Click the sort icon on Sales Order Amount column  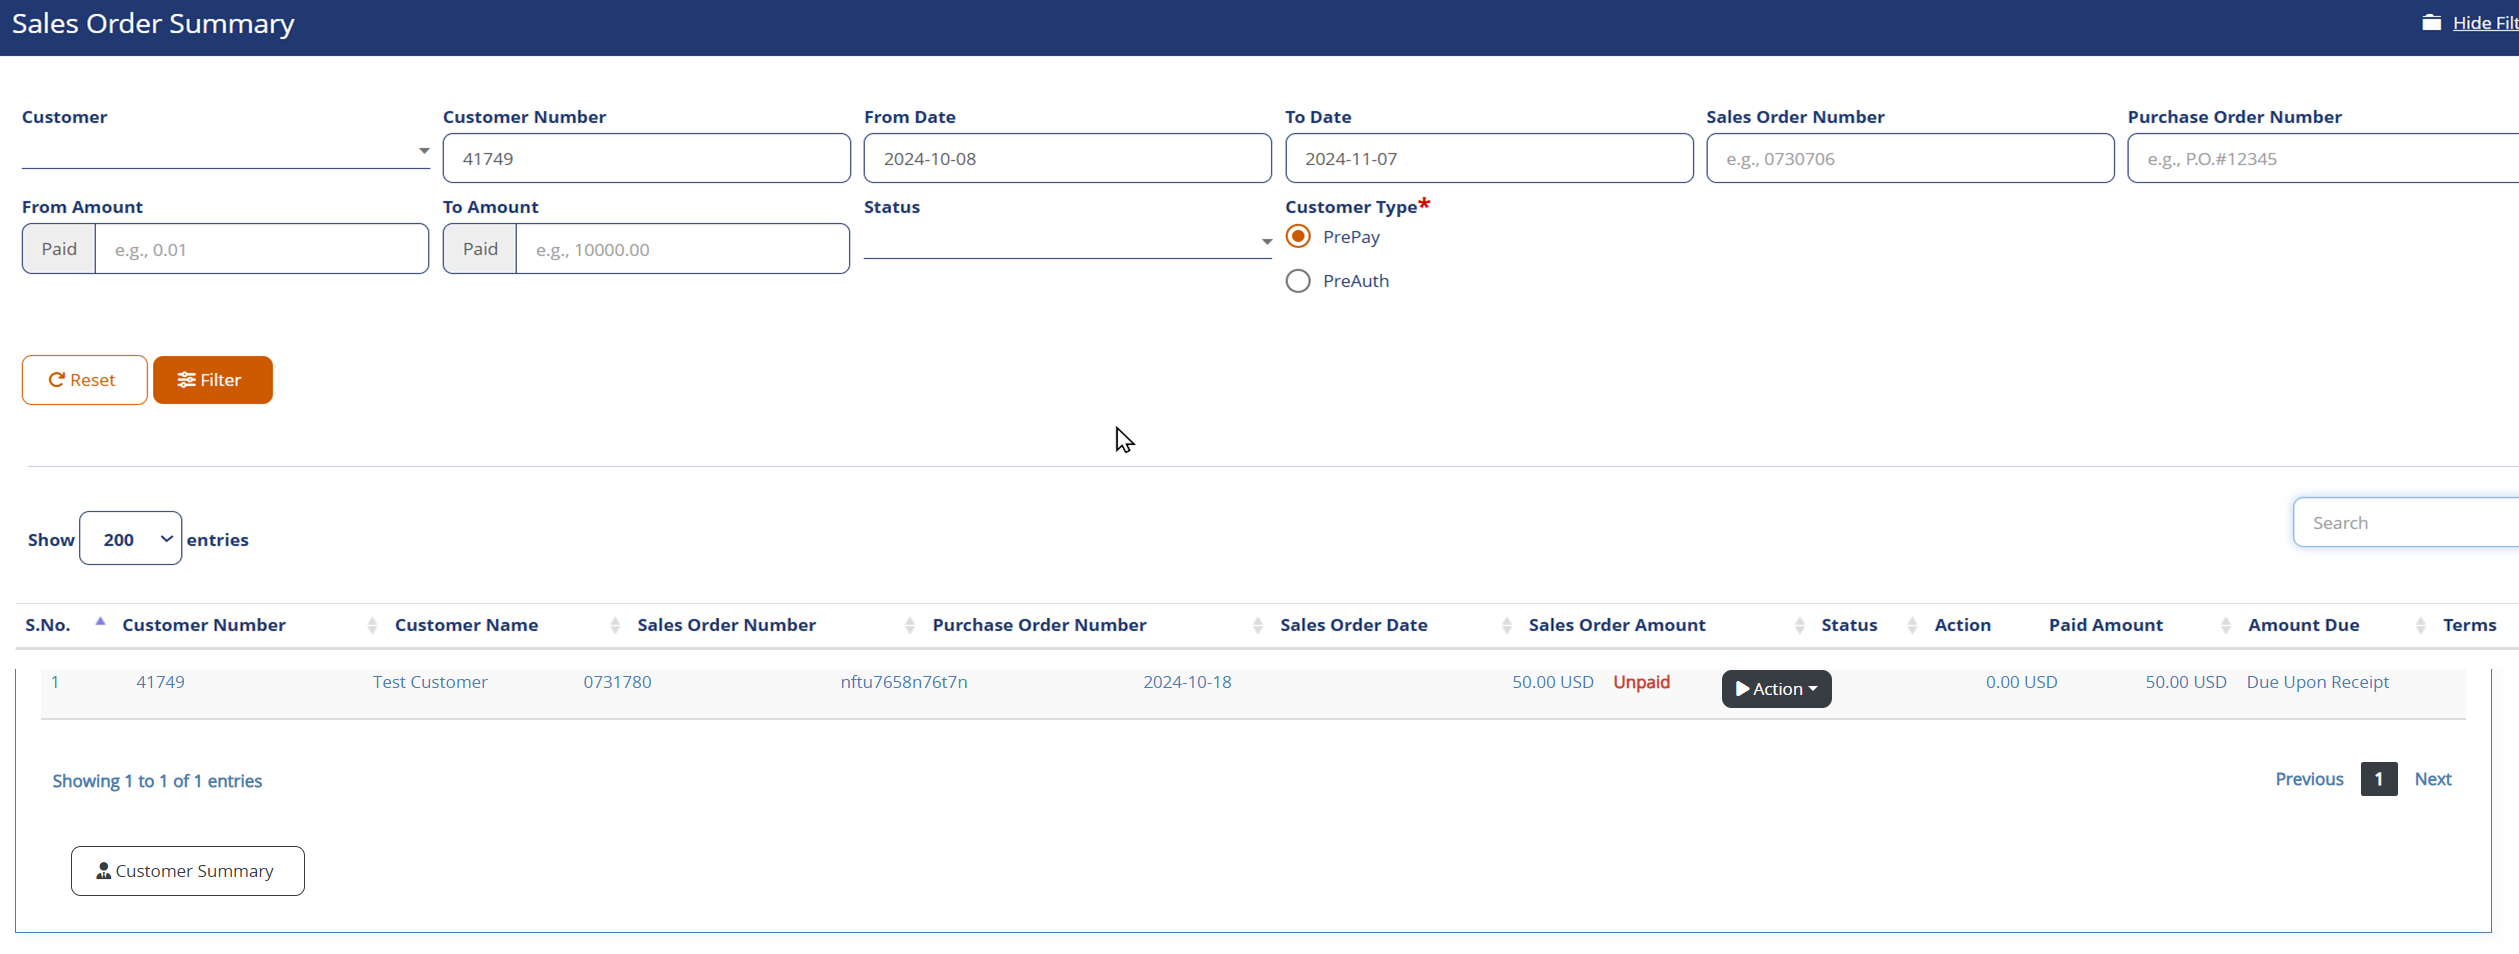1798,625
